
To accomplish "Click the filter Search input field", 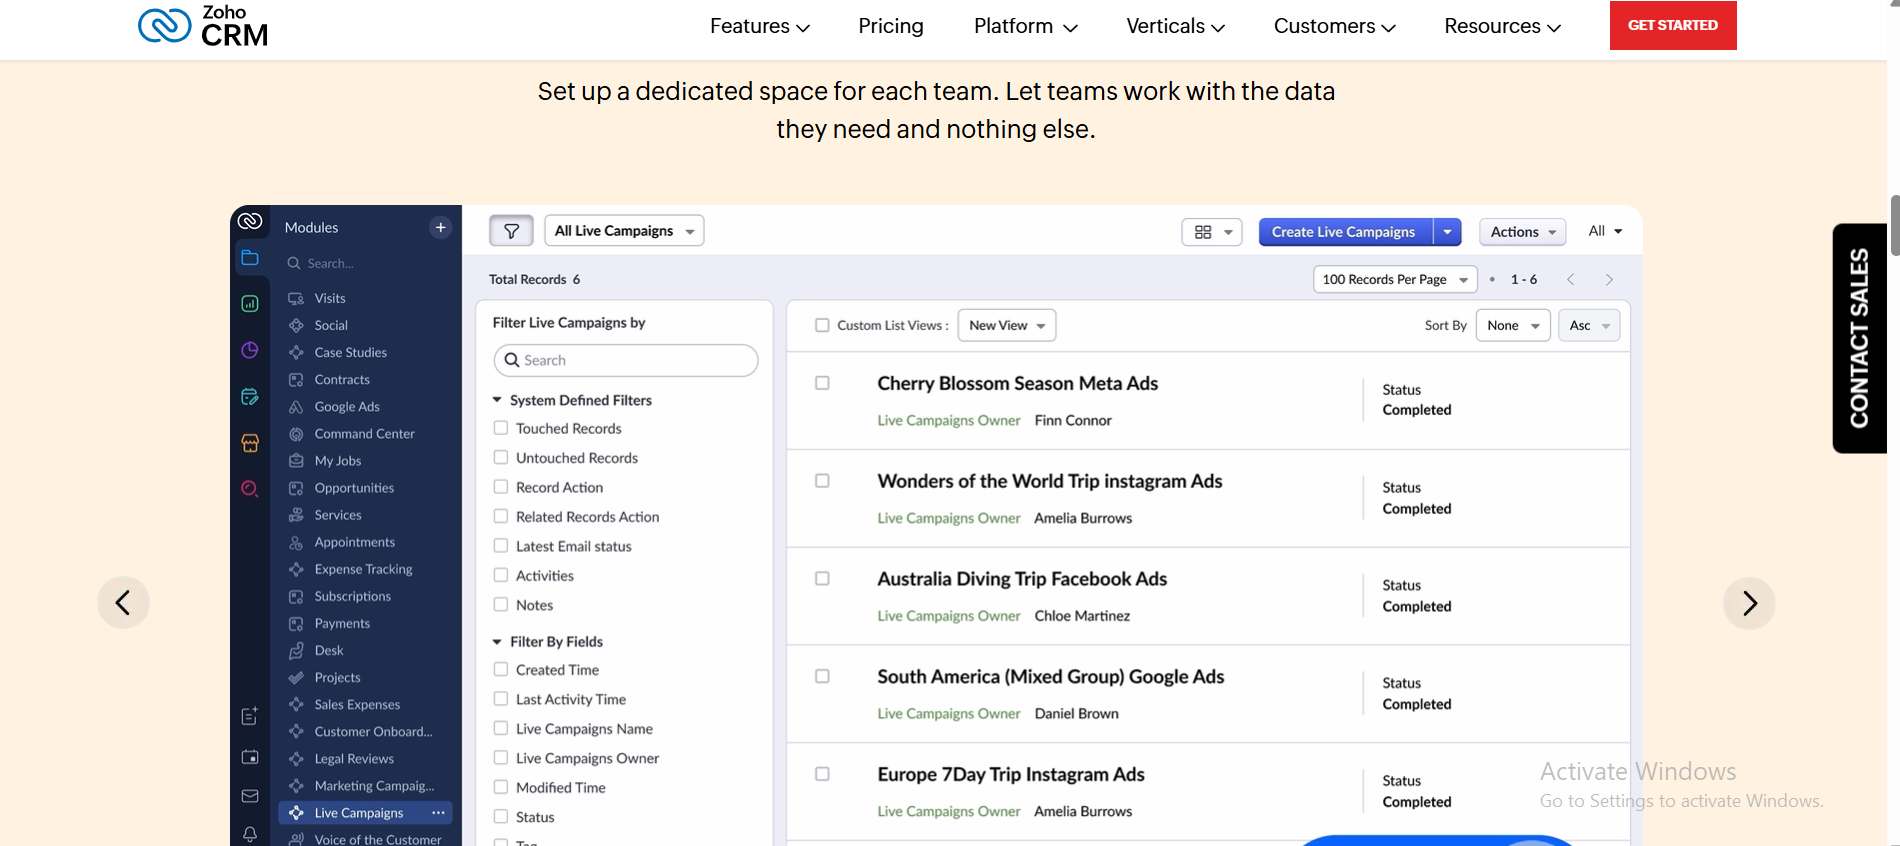I will [x=626, y=360].
